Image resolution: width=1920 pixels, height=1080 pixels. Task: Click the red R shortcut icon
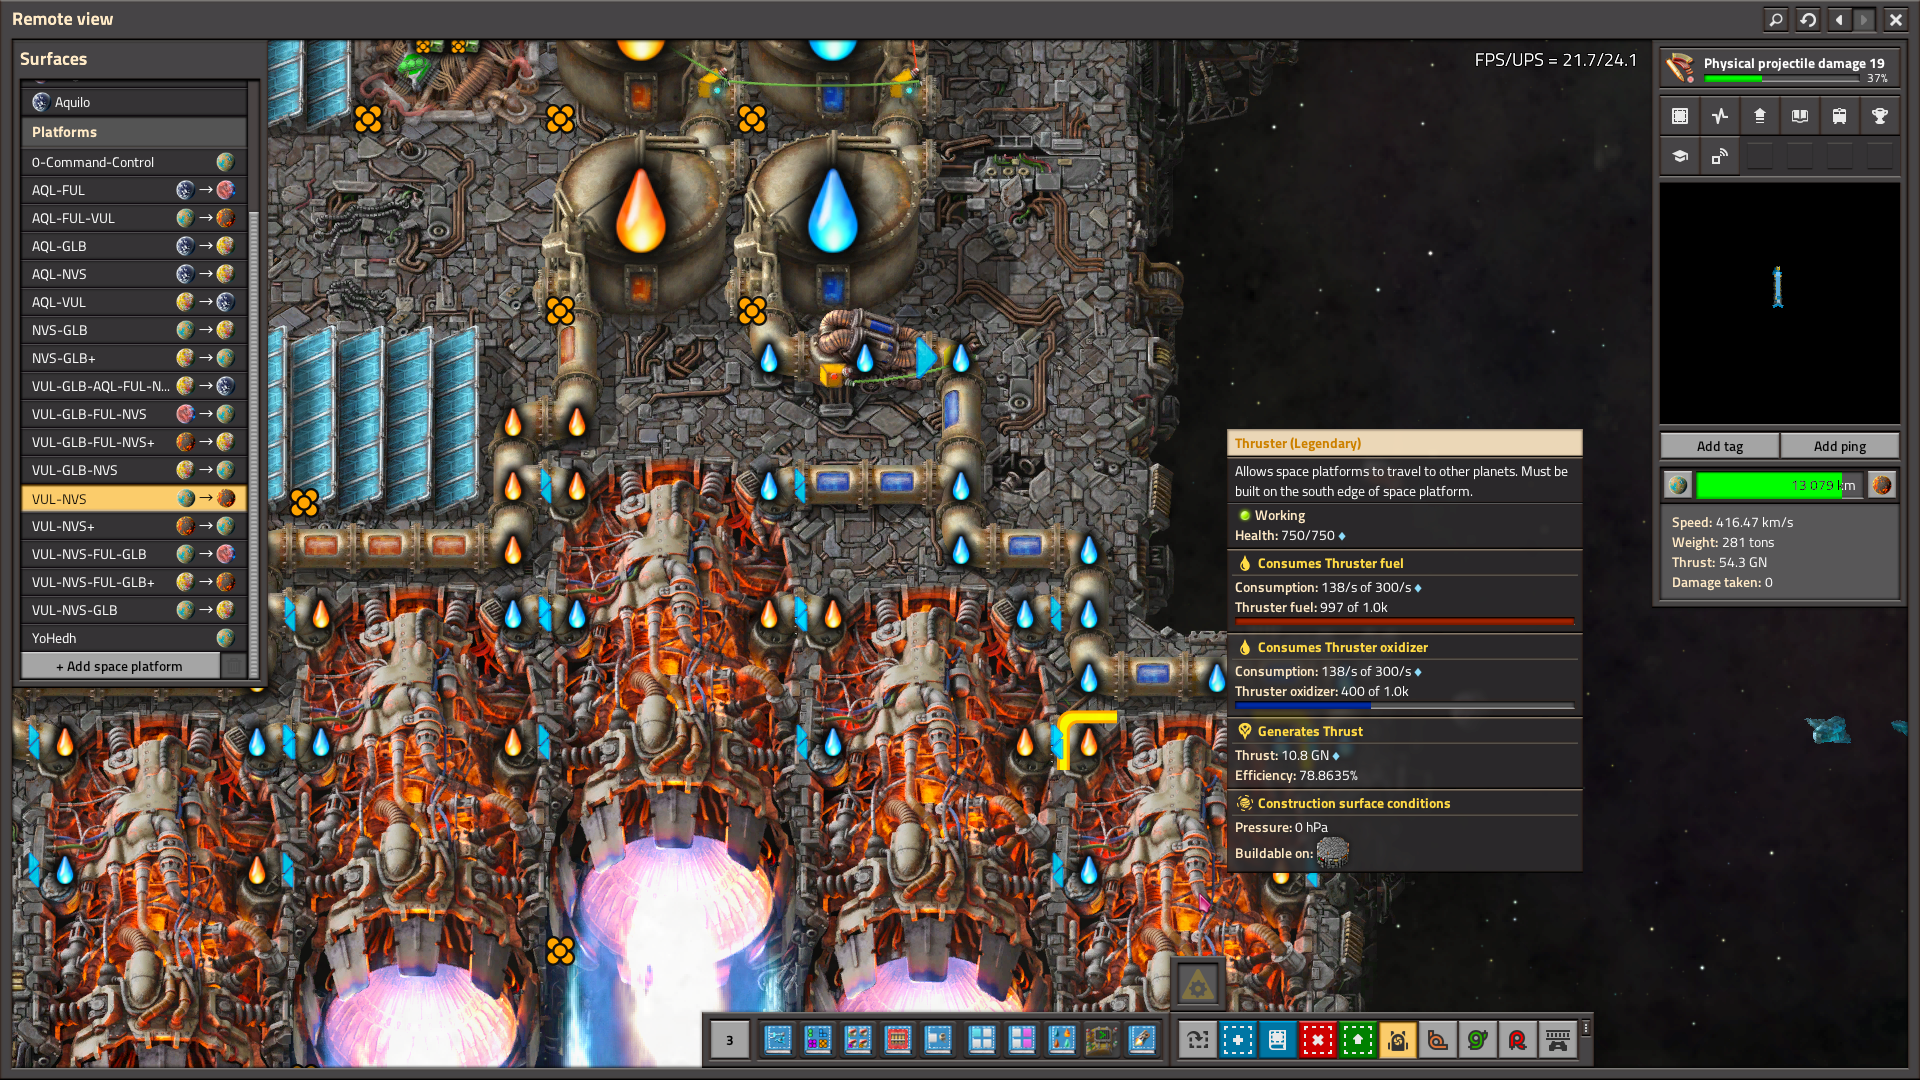tap(1518, 1040)
